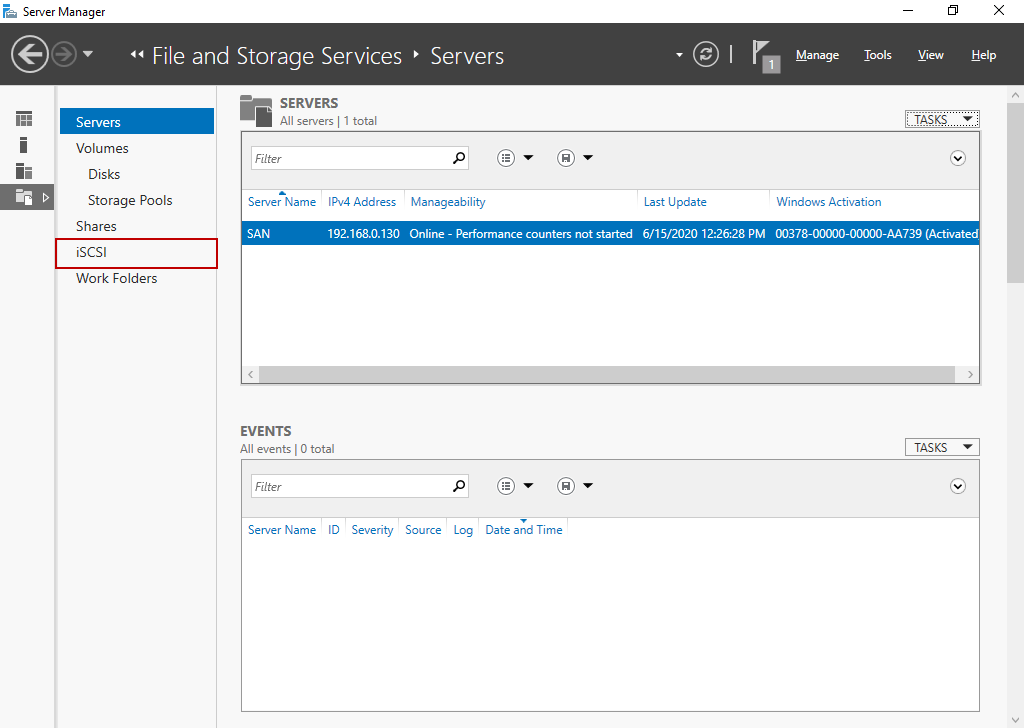Select Local Server icon in sidebar

point(24,145)
